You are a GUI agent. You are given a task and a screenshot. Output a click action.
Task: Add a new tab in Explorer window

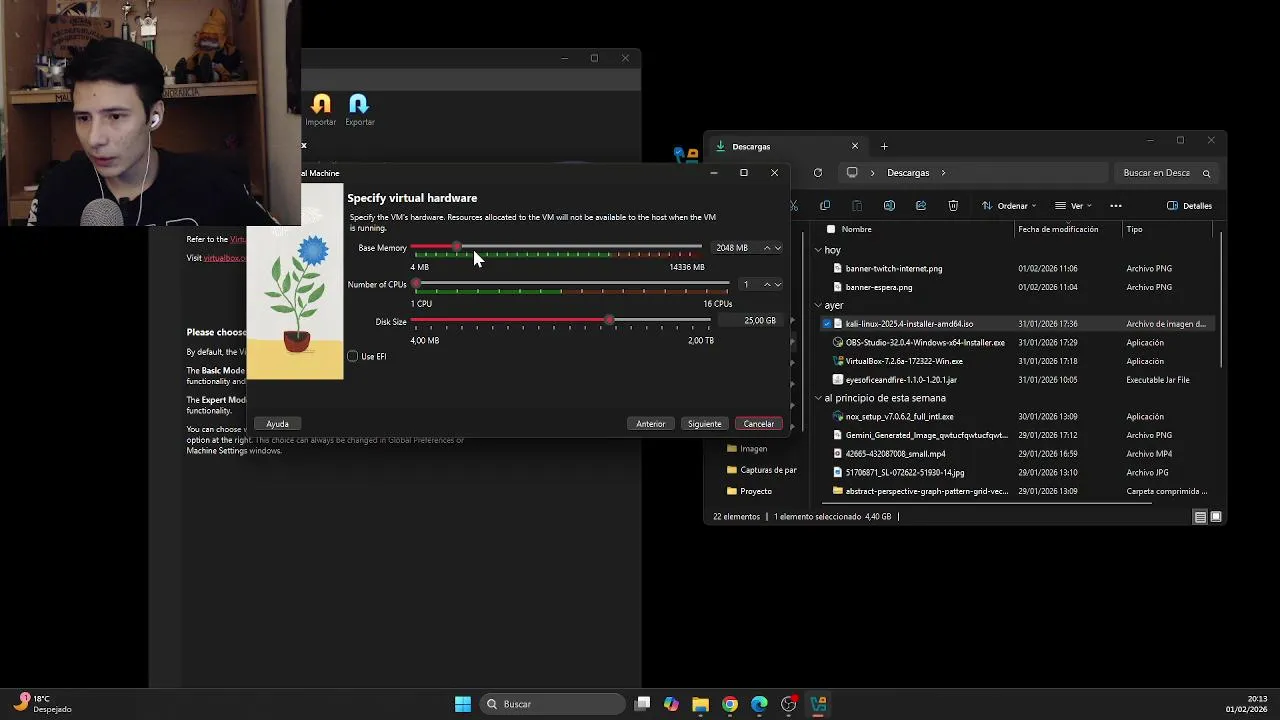(x=884, y=147)
